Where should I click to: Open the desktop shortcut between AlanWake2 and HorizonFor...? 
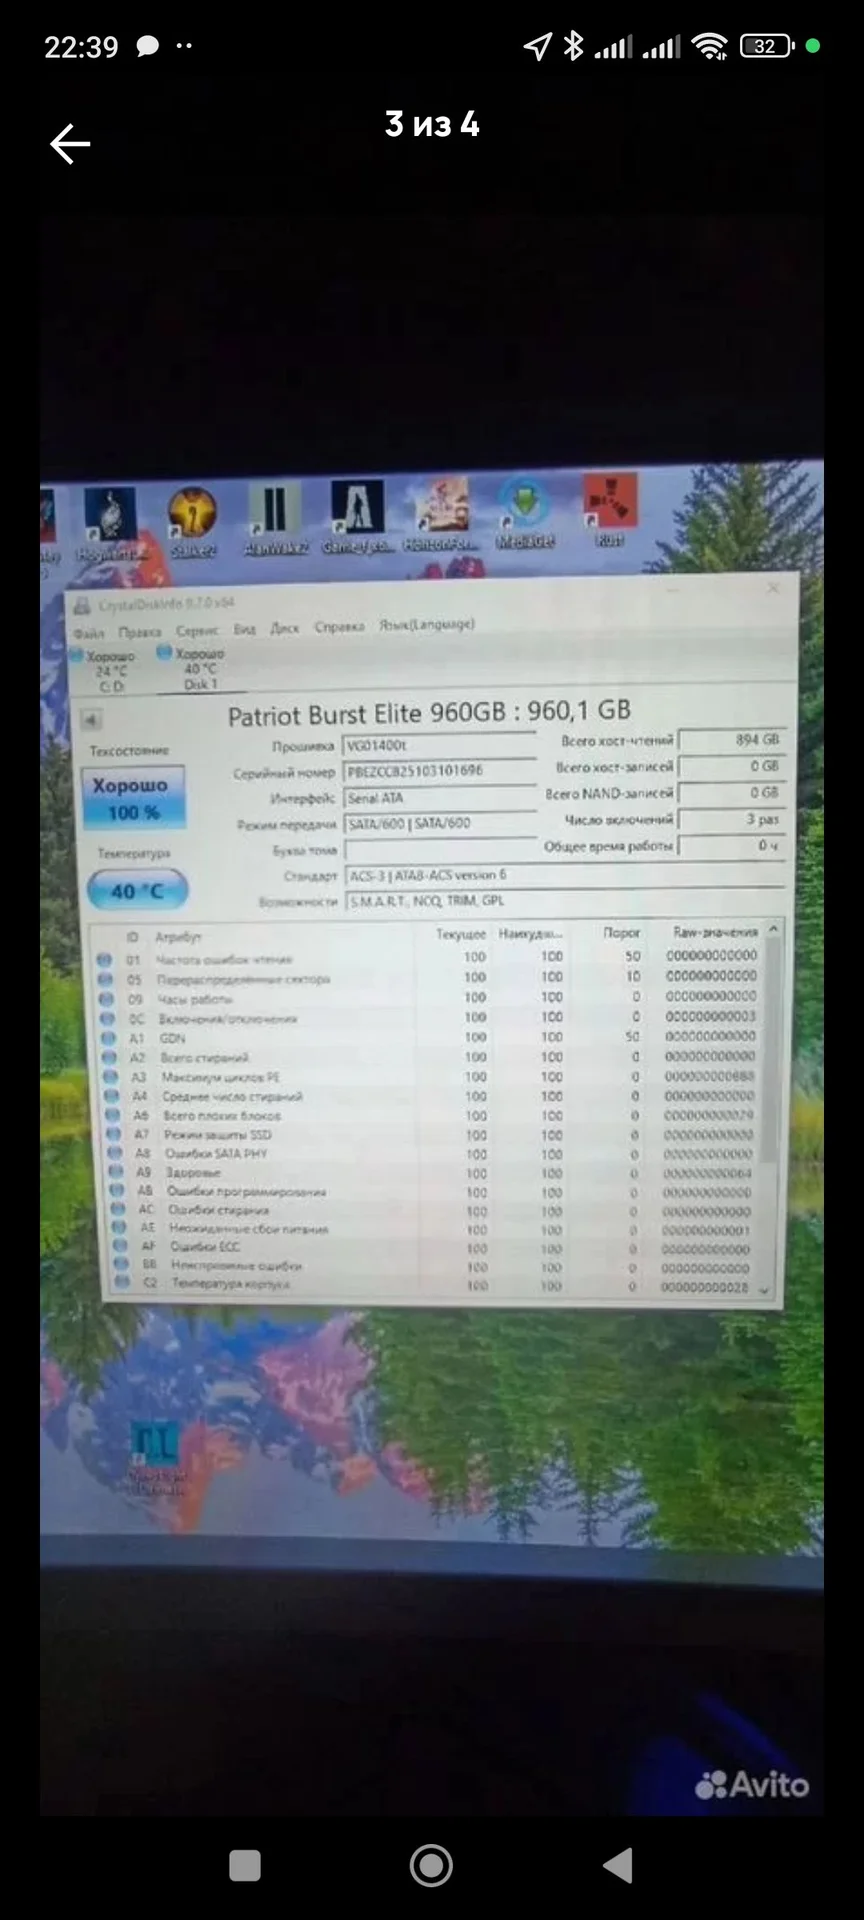click(357, 518)
